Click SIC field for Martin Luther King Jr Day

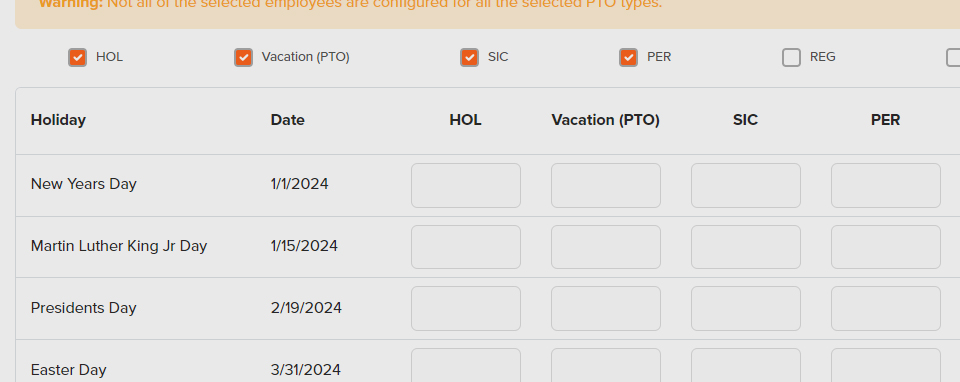click(746, 247)
